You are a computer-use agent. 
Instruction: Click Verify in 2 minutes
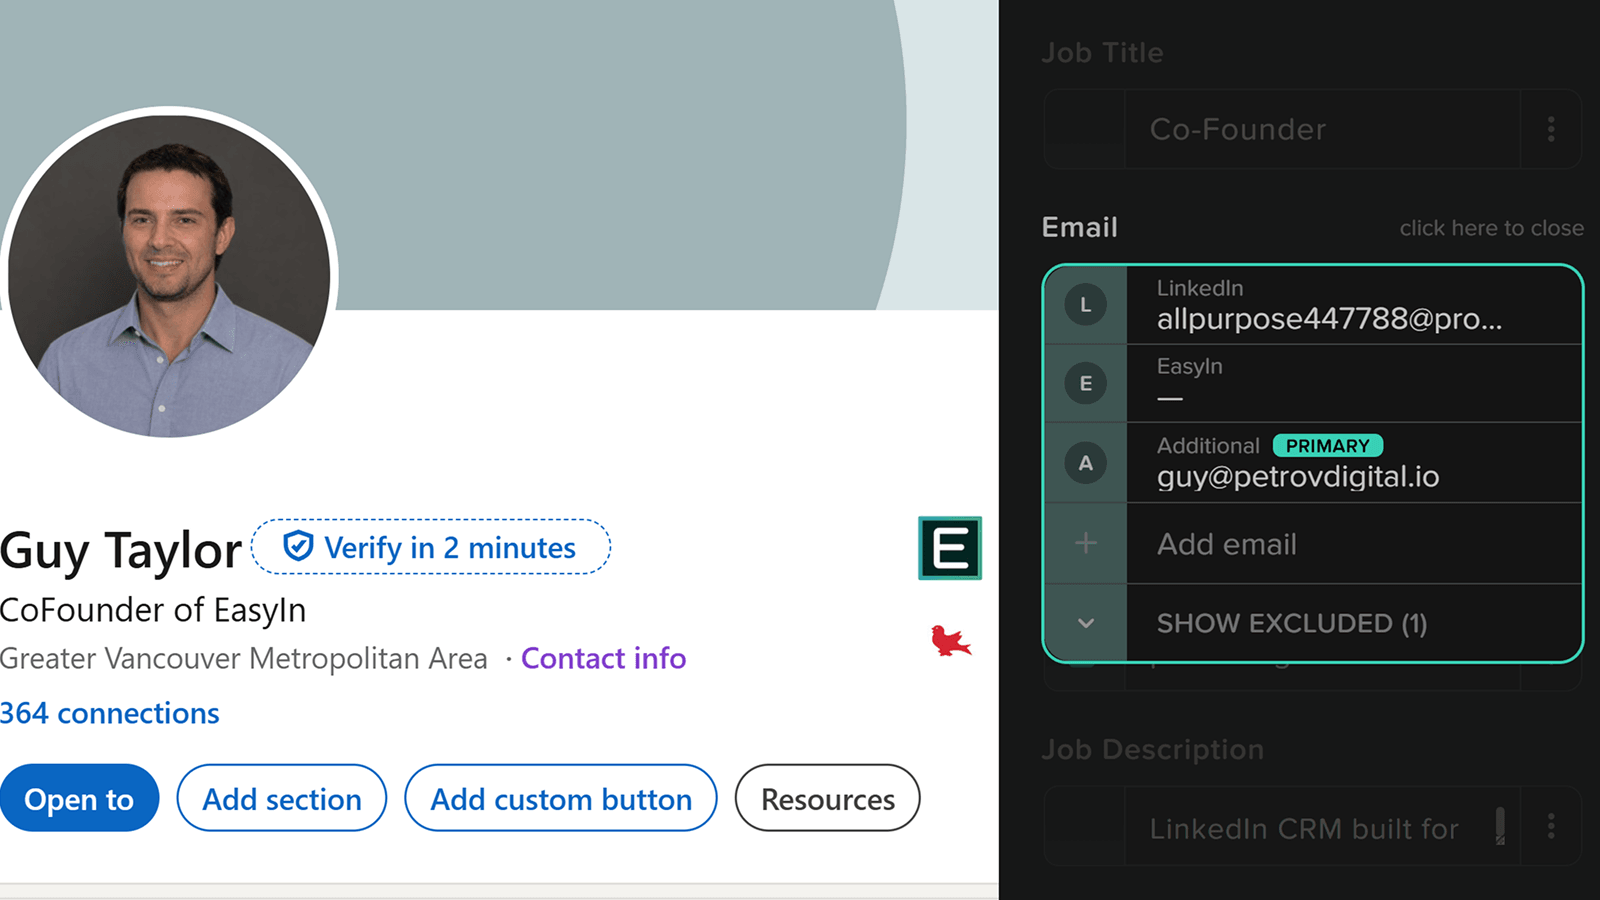coord(431,547)
